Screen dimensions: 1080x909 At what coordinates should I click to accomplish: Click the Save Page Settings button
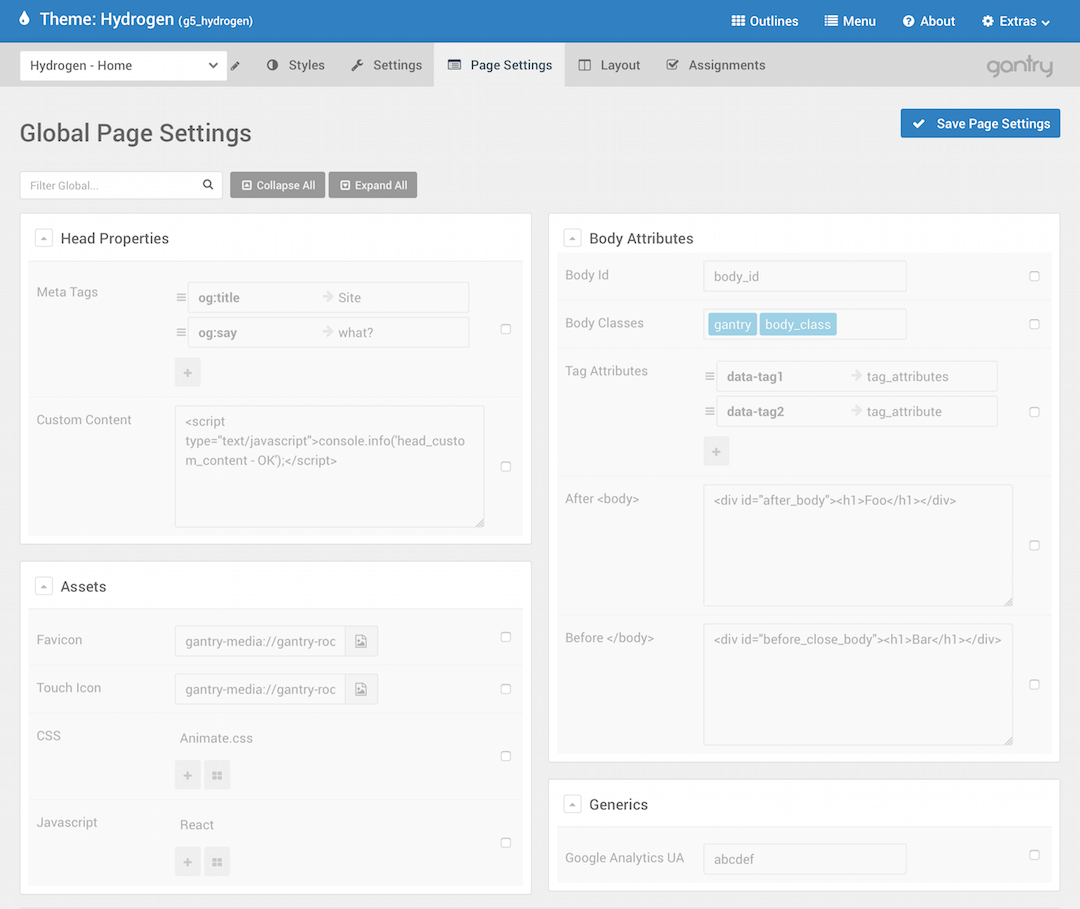click(x=979, y=123)
